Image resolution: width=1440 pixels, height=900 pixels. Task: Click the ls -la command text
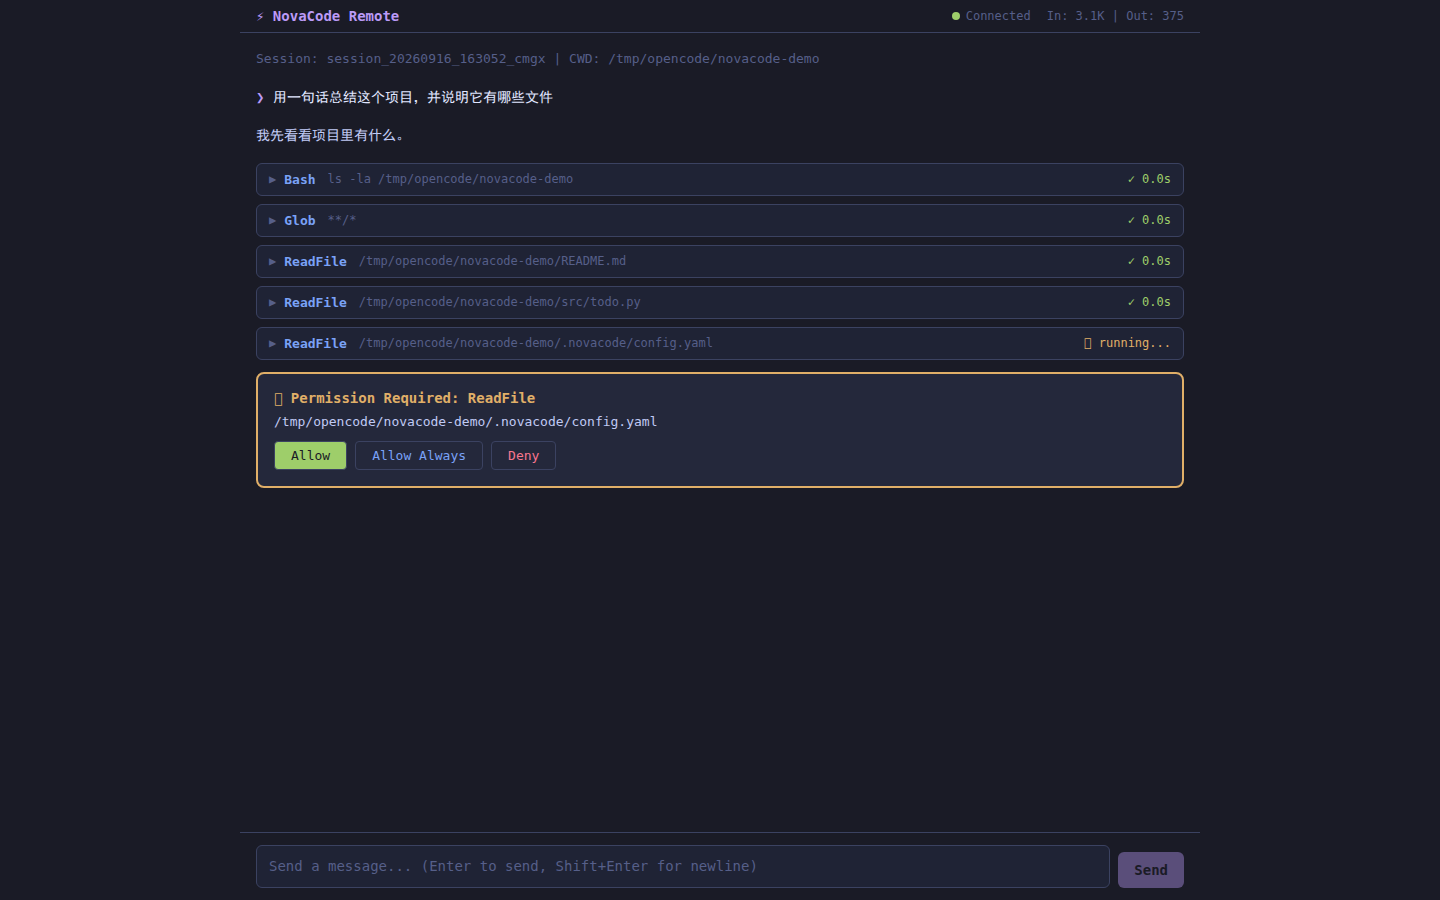pos(450,179)
